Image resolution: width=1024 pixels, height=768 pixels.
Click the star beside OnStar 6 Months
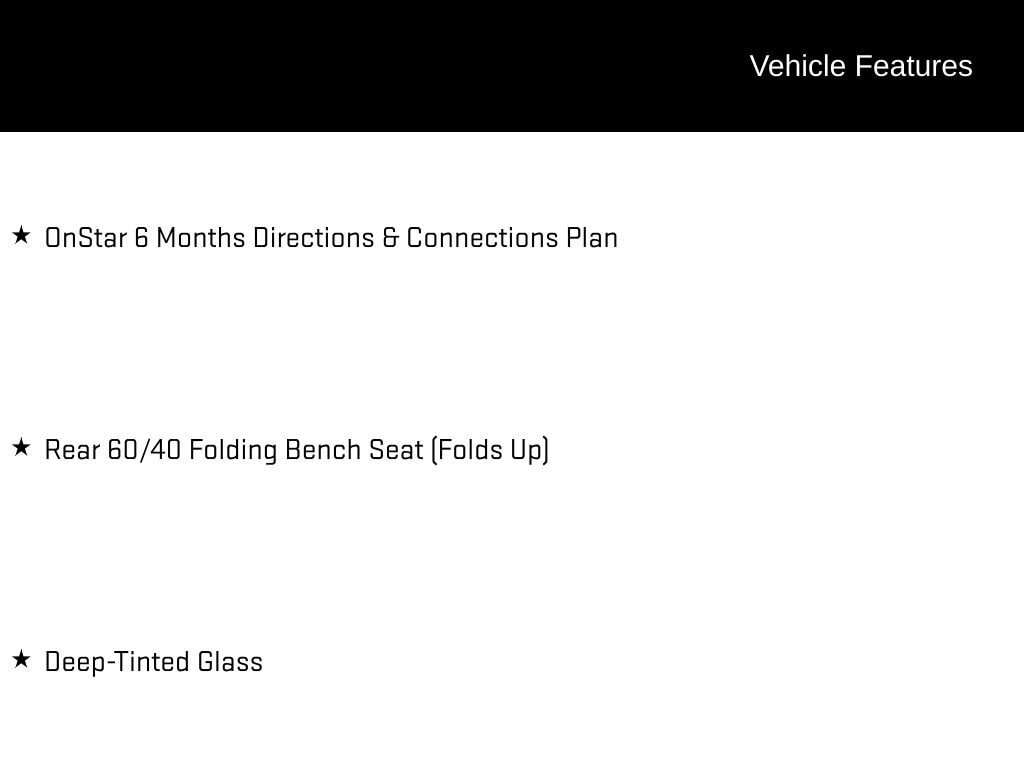(21, 235)
